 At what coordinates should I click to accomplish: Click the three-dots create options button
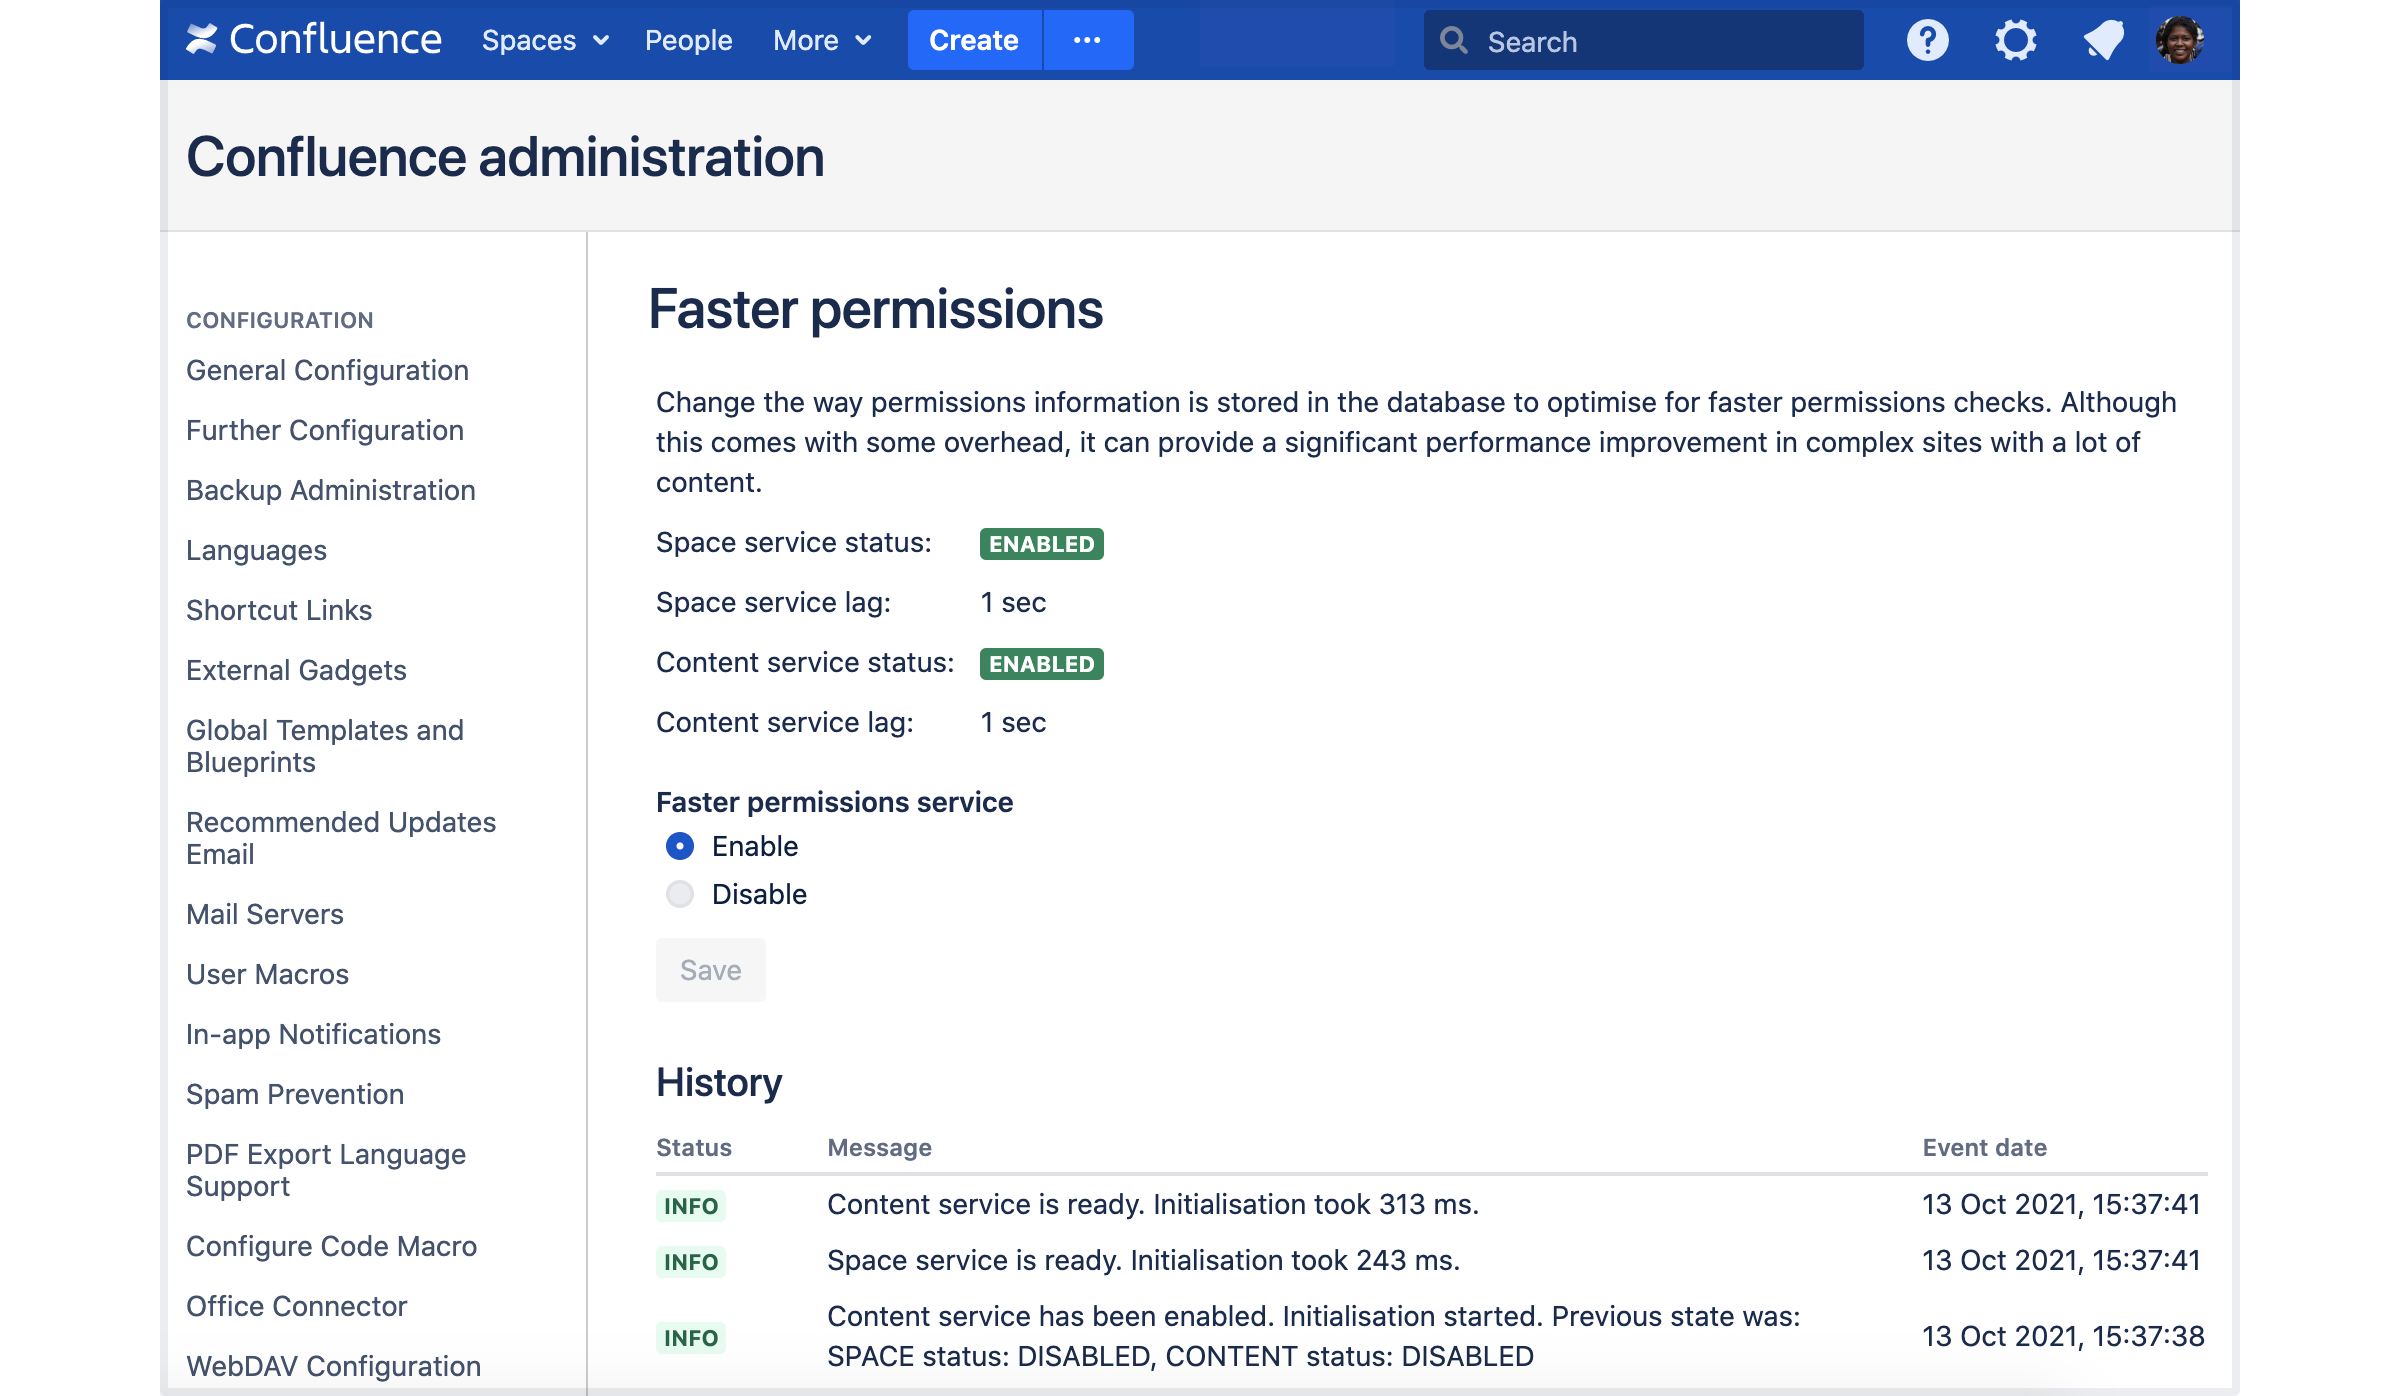(1087, 40)
